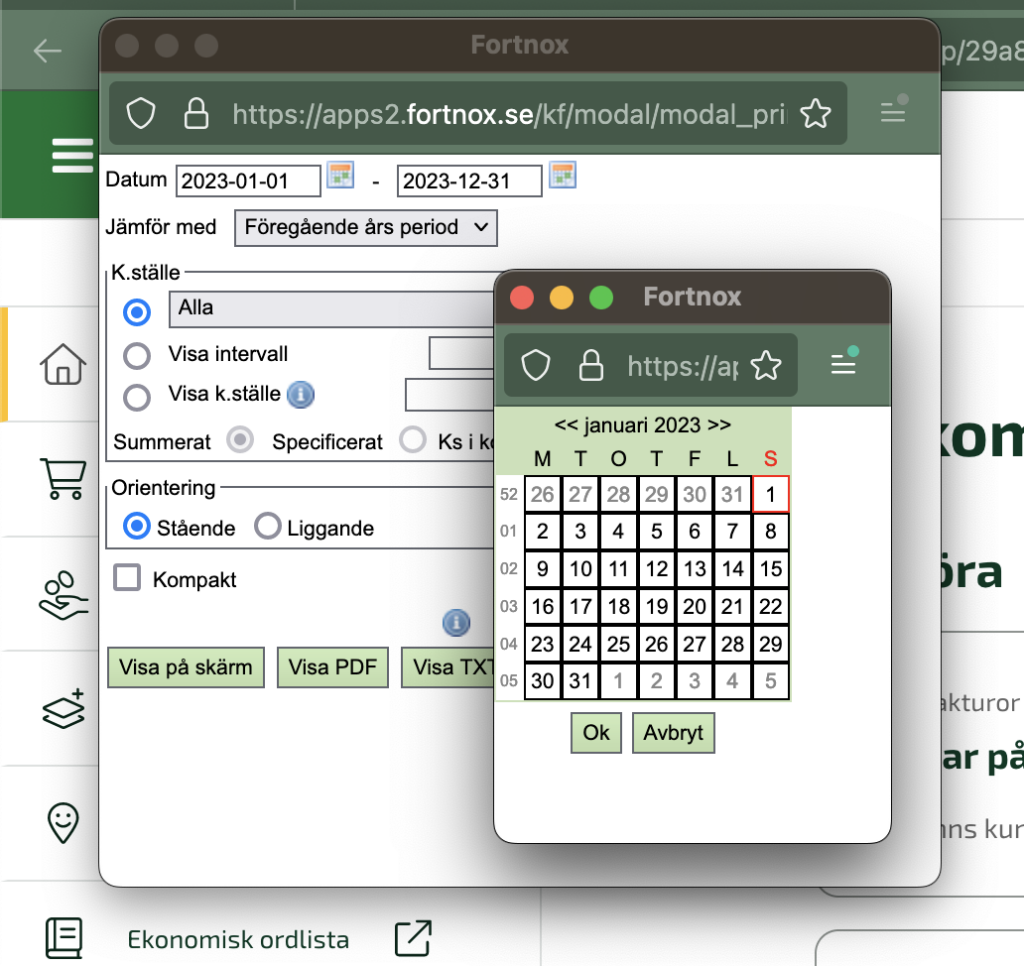
Task: Select the Specificerat radio button
Action: pos(413,440)
